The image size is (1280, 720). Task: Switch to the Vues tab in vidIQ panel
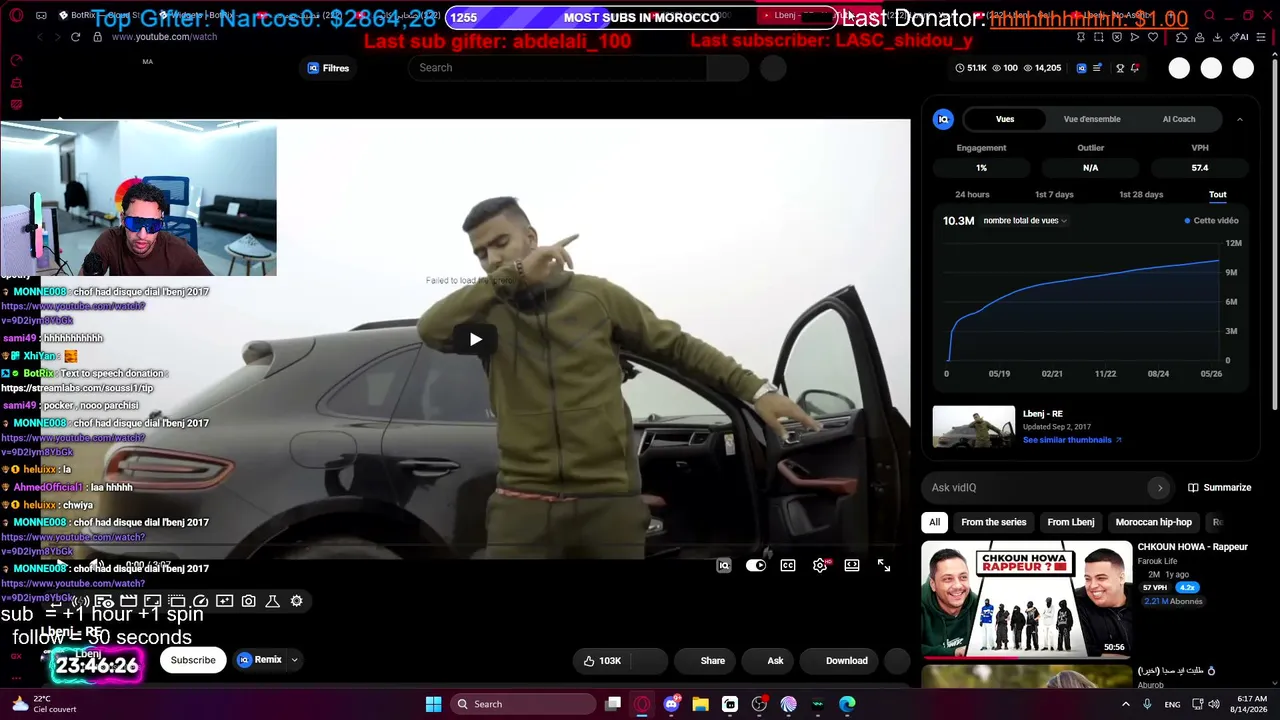[1005, 119]
